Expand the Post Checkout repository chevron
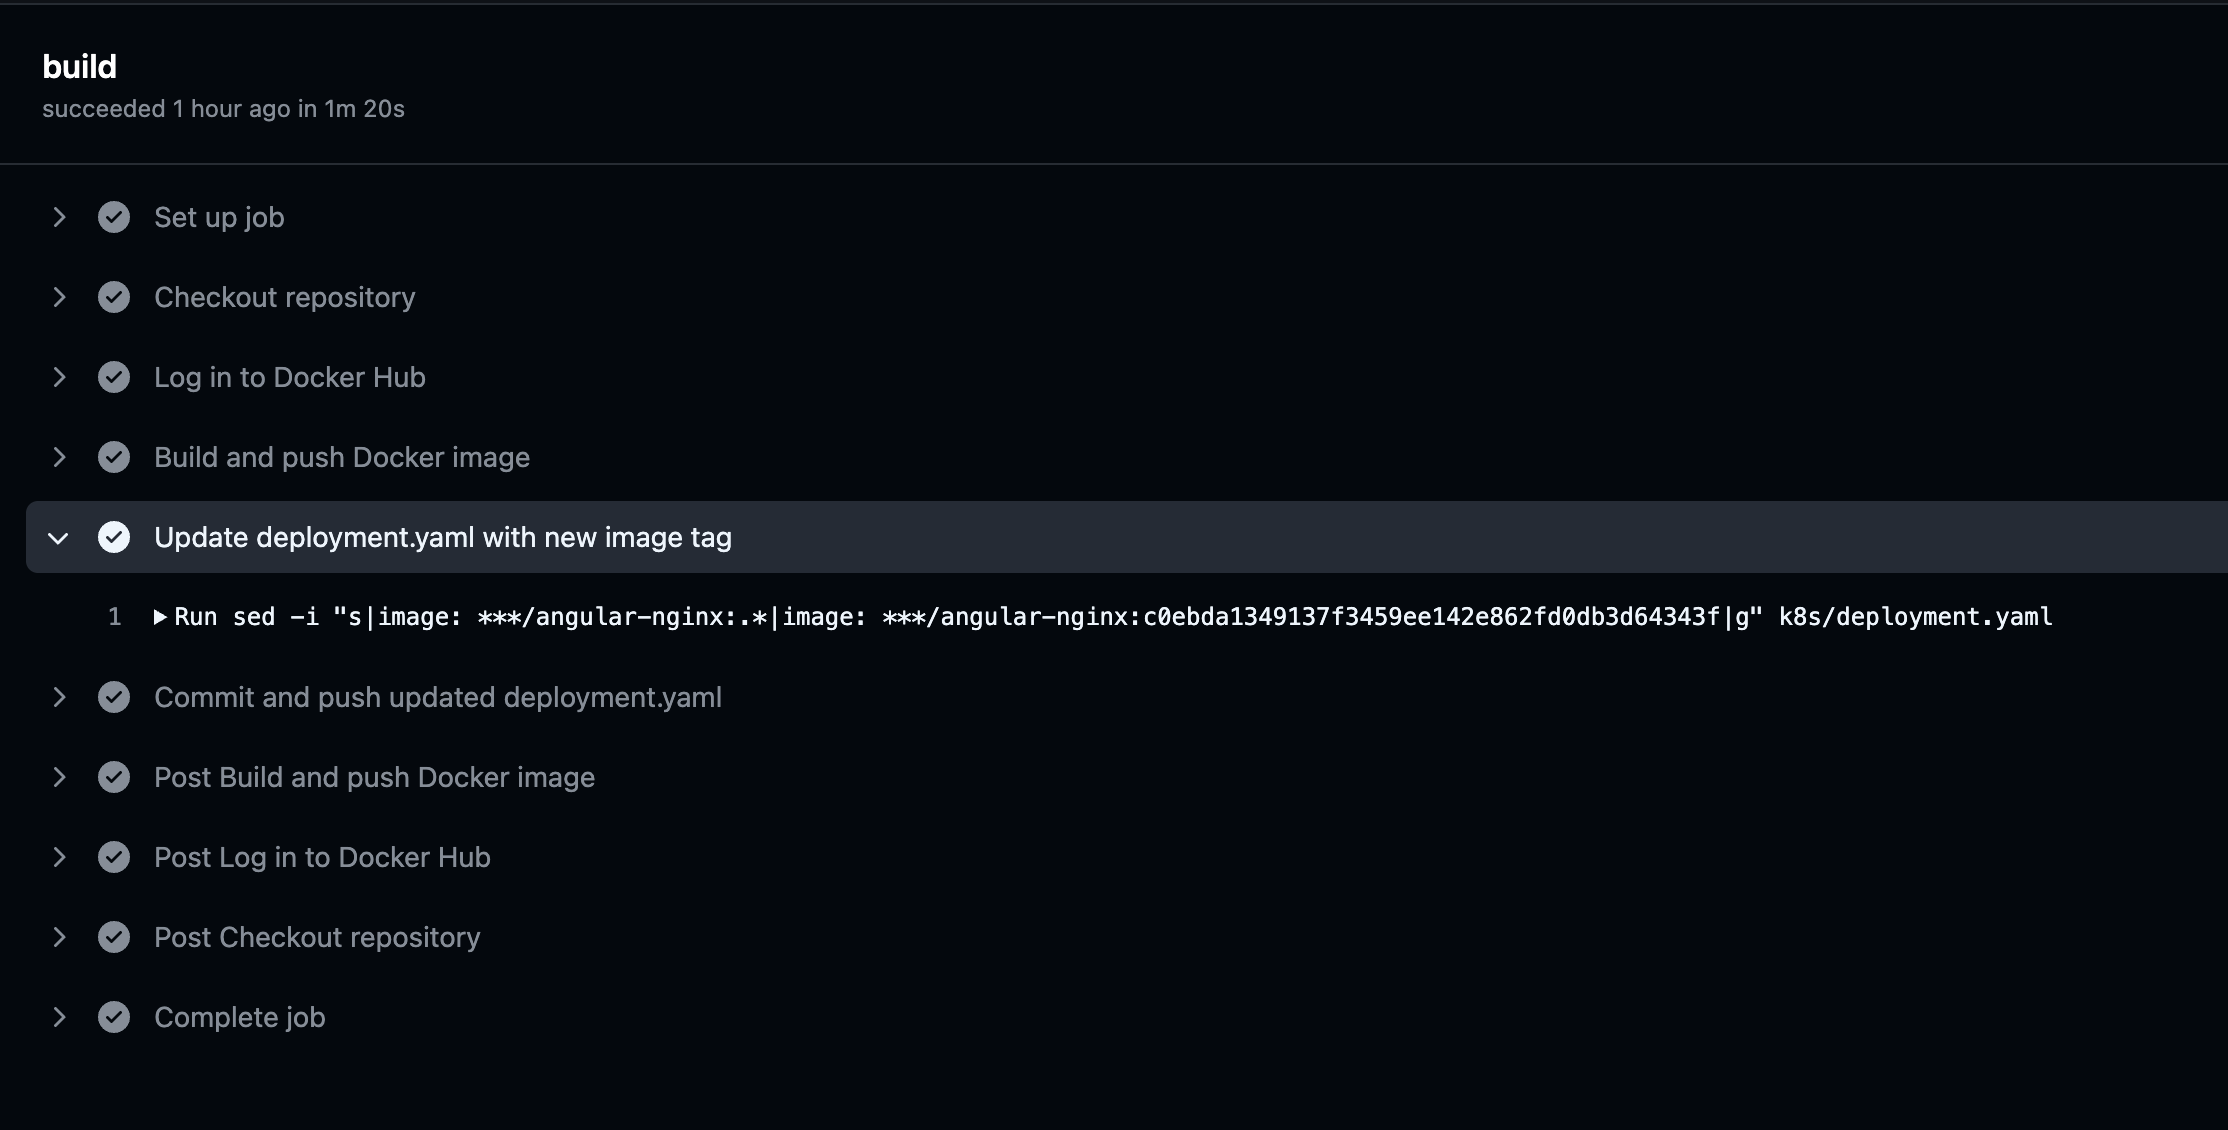 point(59,937)
